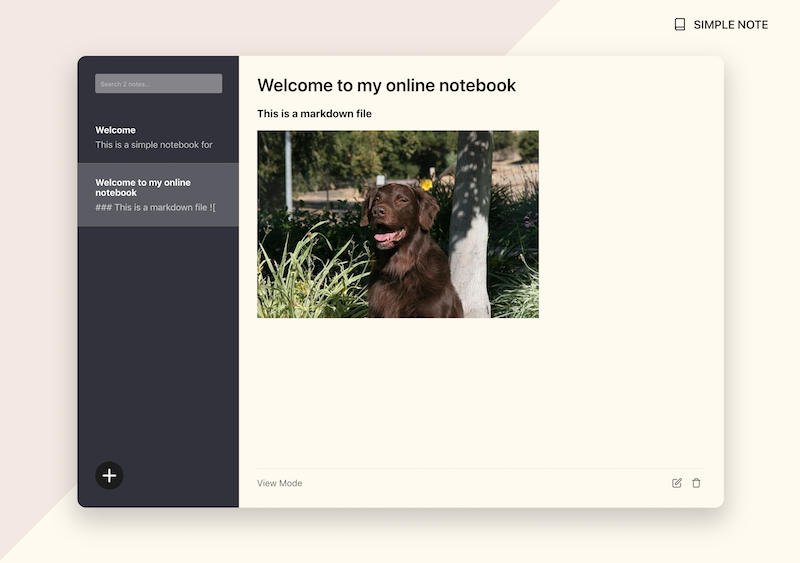Click the View Mode label
This screenshot has height=563, width=800.
(279, 483)
